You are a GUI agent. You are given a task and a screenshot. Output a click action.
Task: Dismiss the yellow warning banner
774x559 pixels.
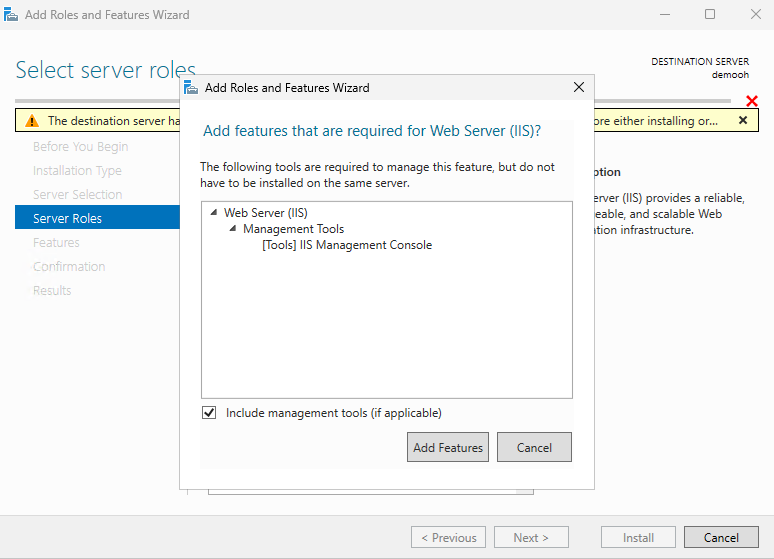743,120
